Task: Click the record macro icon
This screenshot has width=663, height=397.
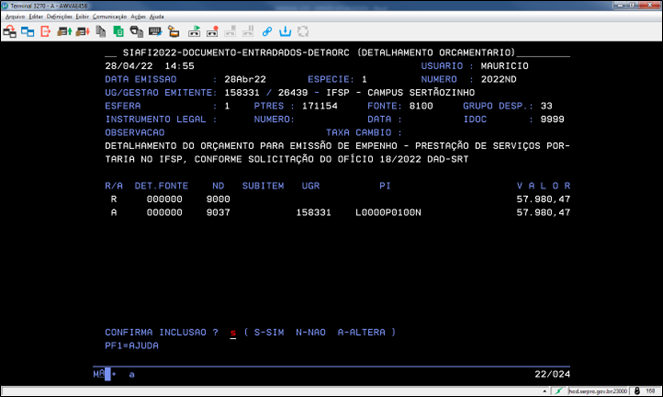Action: [x=212, y=31]
